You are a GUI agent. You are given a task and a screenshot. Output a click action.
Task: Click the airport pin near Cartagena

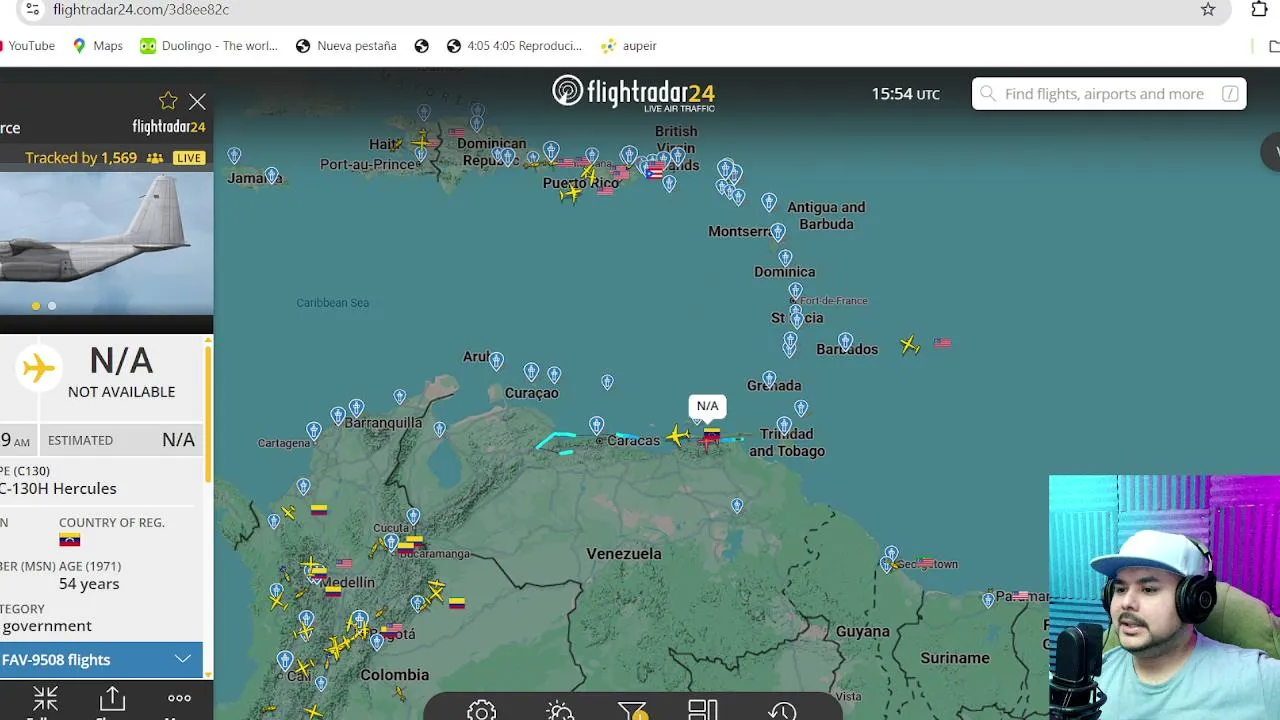point(314,431)
